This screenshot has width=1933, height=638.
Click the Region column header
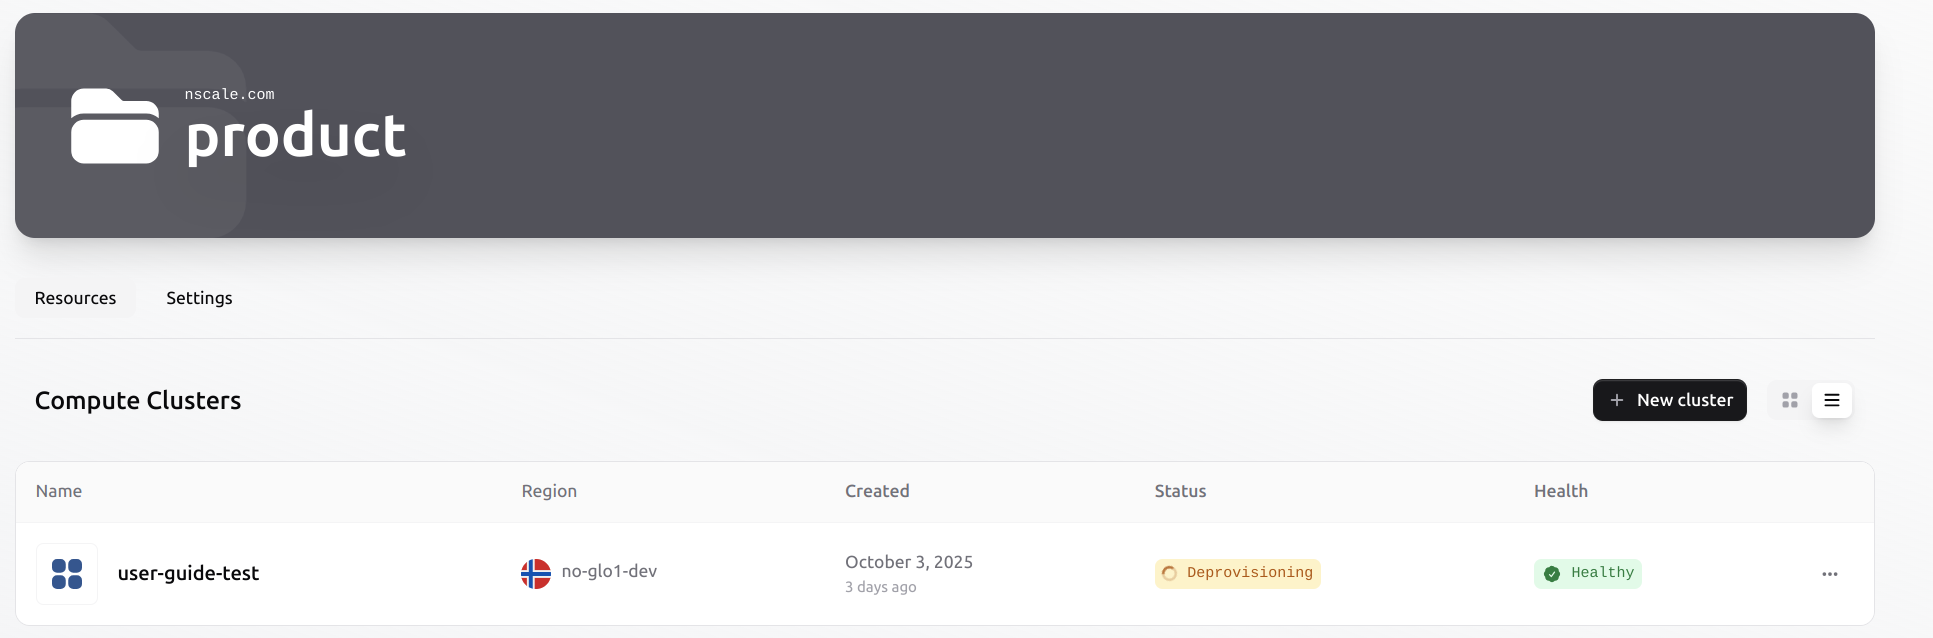[548, 491]
